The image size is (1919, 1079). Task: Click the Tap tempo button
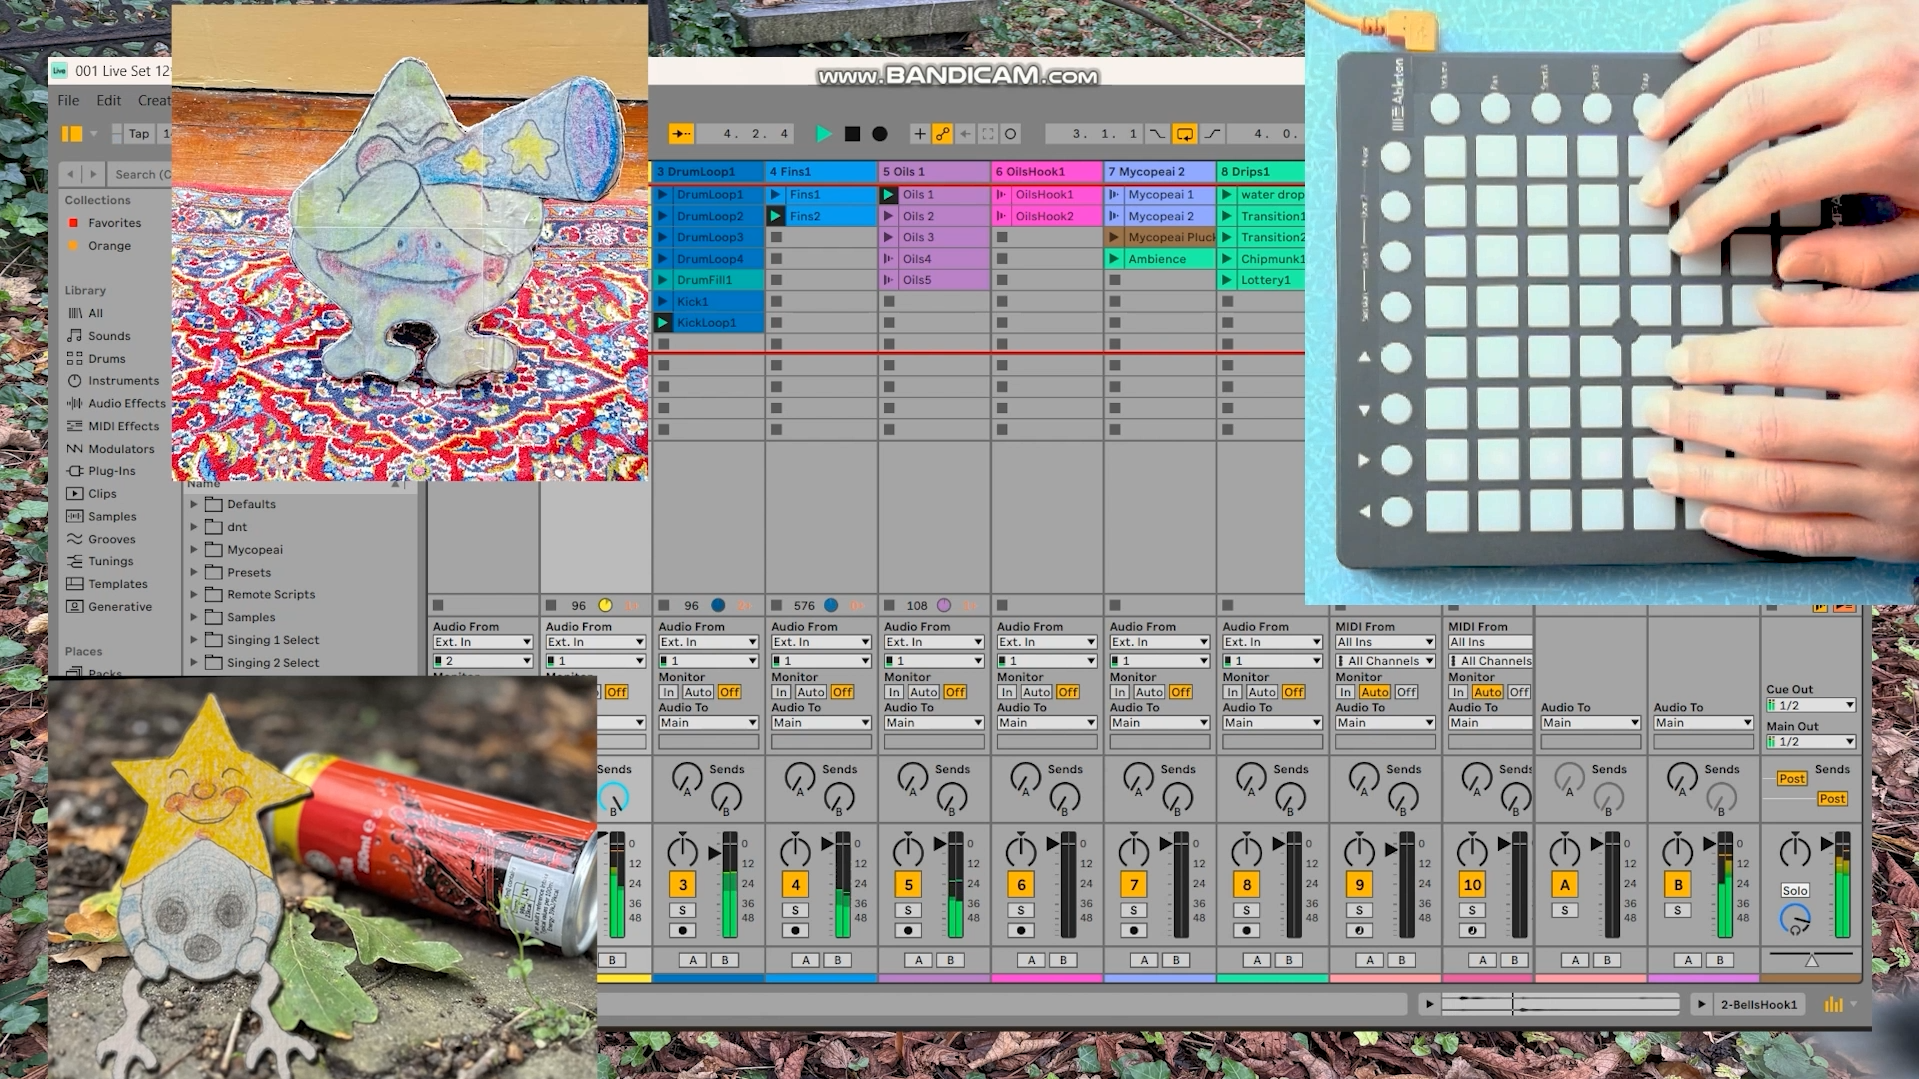(x=139, y=134)
